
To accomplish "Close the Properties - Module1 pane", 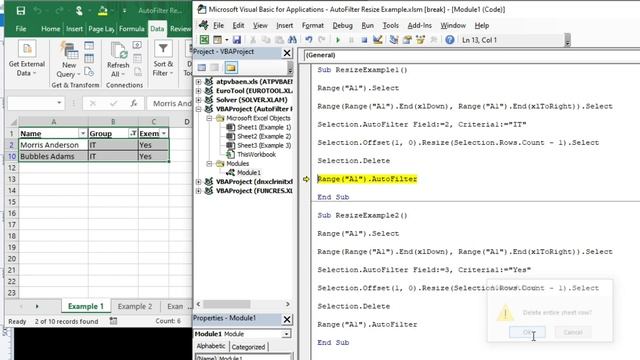I will pos(287,319).
